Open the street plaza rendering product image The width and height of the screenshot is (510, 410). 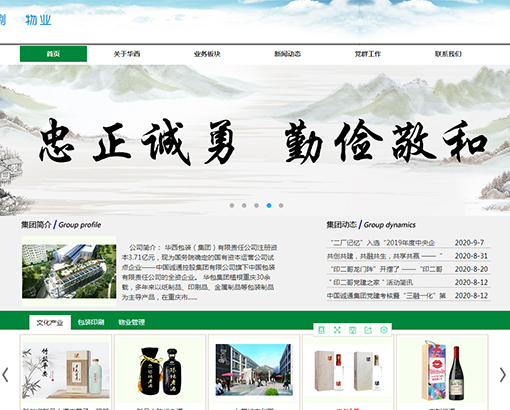pos(254,370)
